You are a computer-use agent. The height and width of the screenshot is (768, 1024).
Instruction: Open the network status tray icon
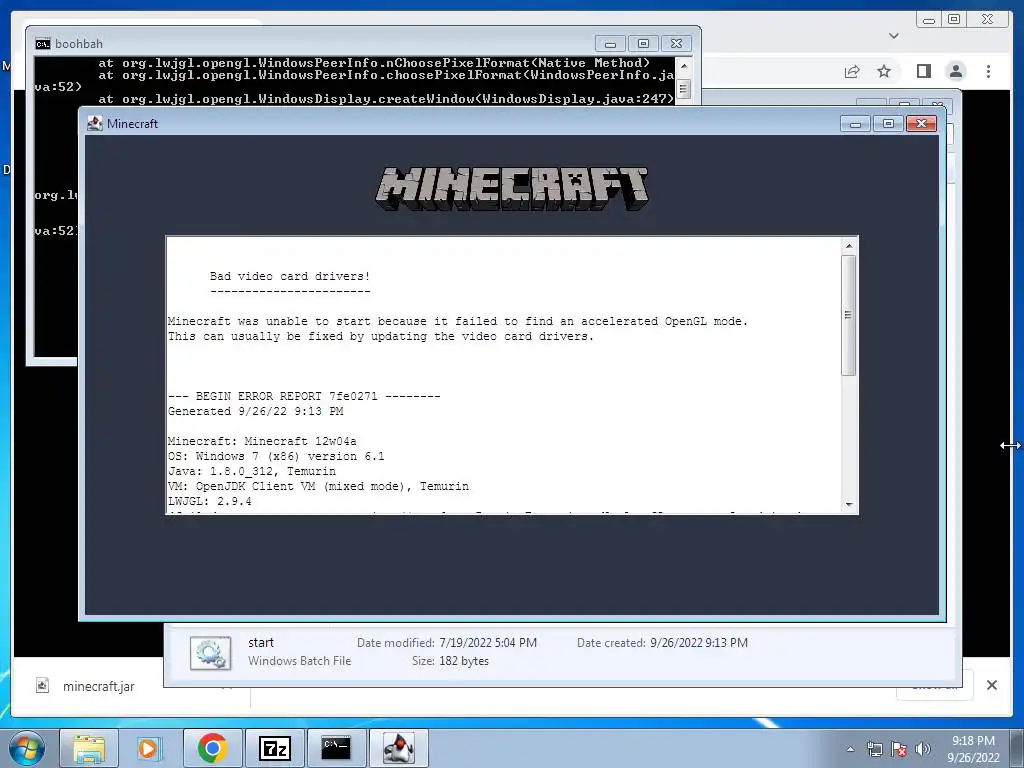(x=874, y=749)
